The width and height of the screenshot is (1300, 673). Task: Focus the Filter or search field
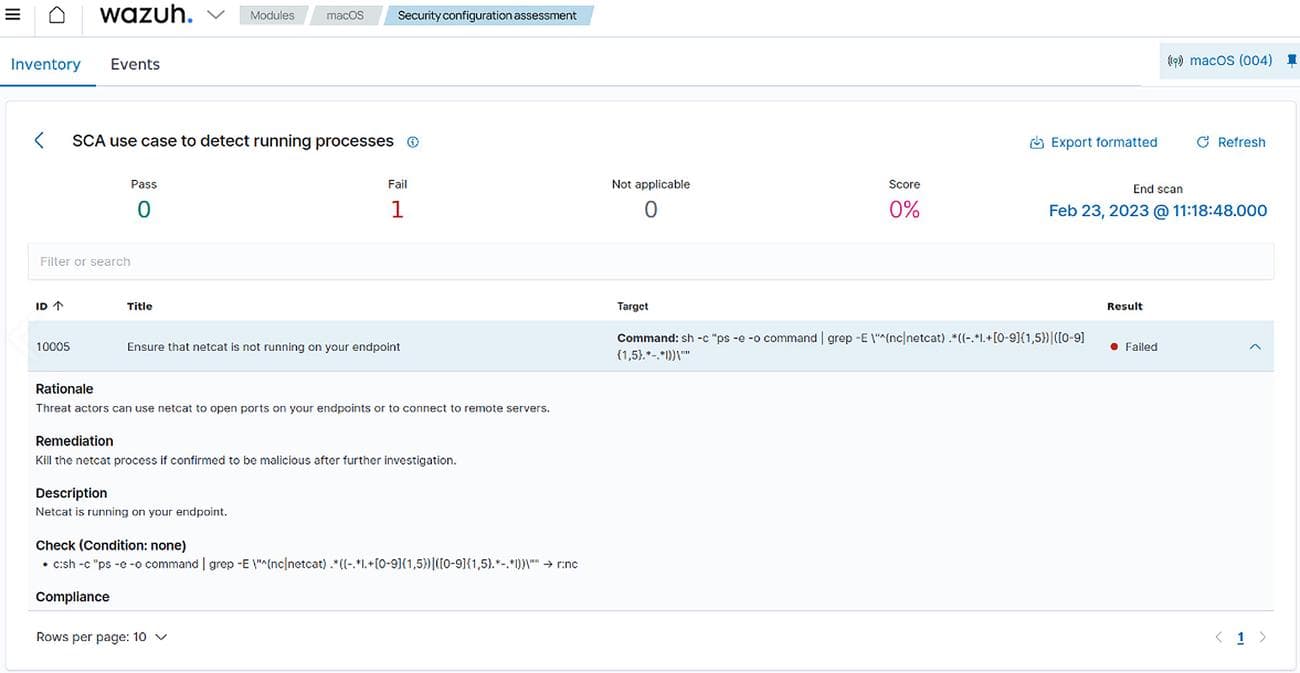pos(650,262)
